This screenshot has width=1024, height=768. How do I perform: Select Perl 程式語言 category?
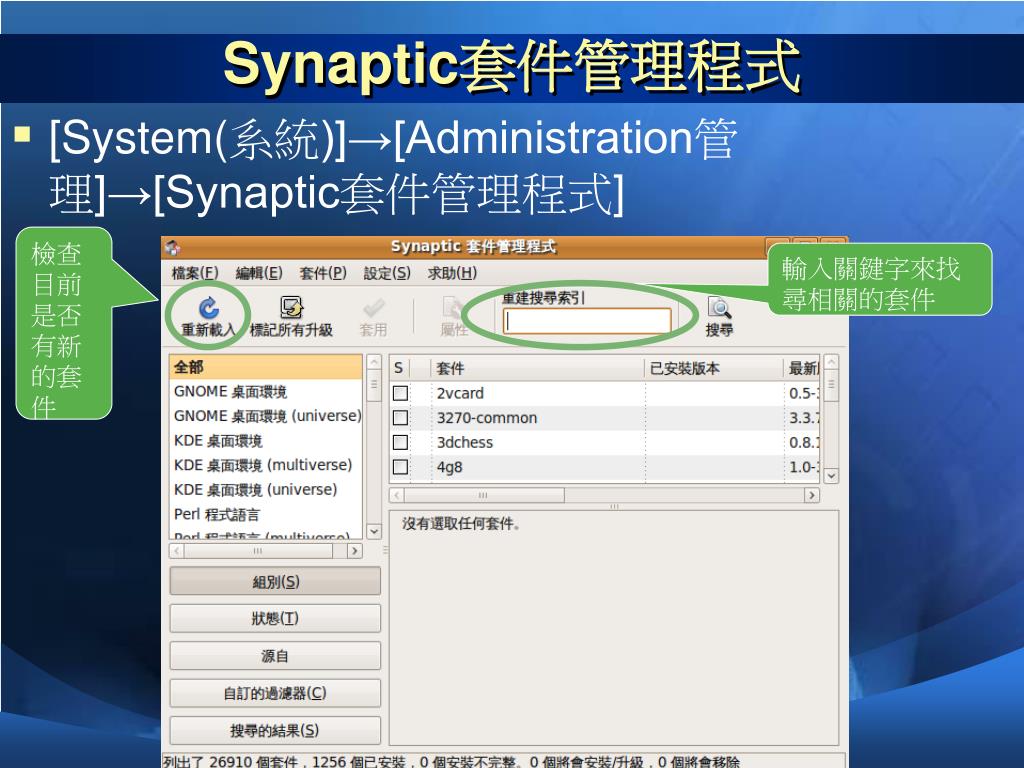point(266,515)
